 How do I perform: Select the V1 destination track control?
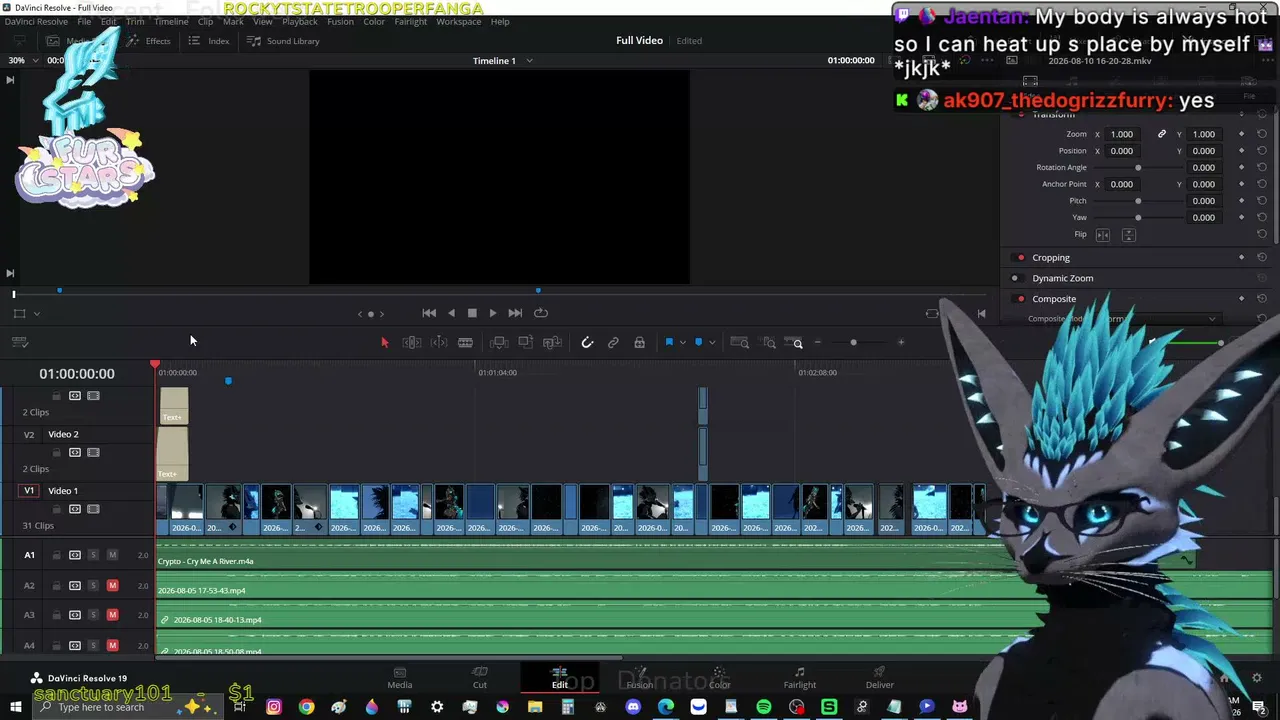(x=29, y=491)
